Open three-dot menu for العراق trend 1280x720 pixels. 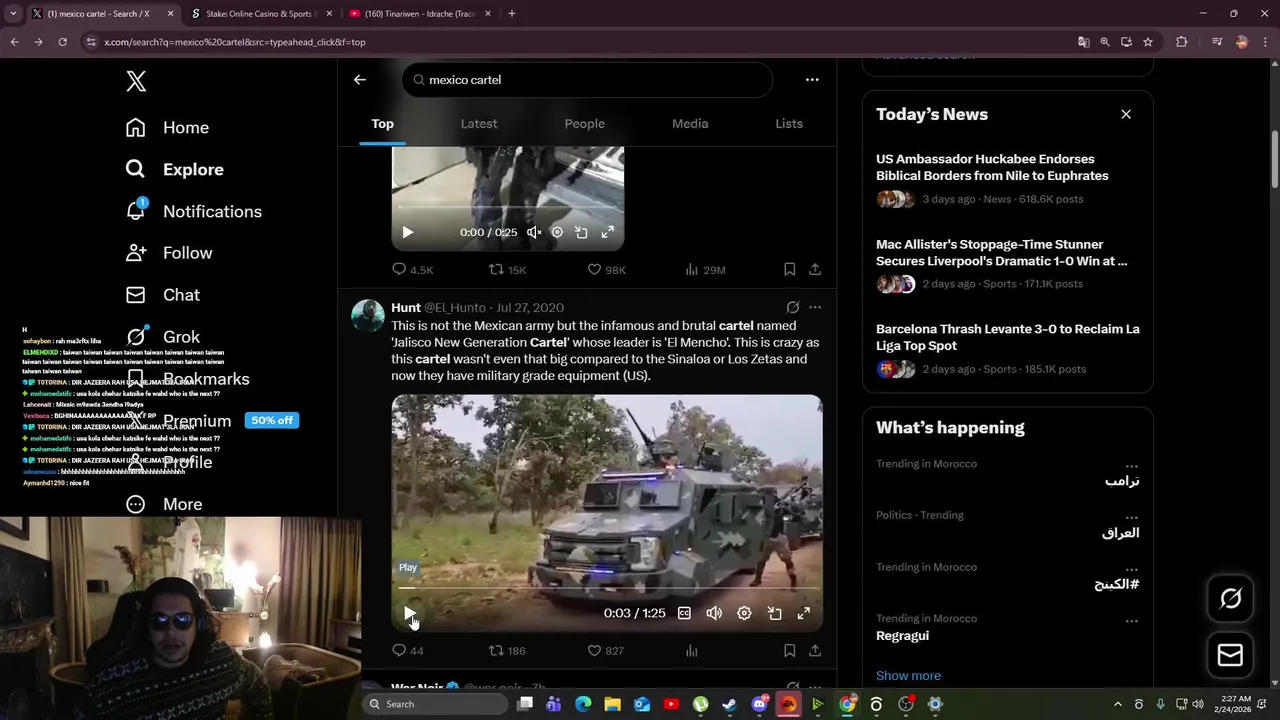tap(1131, 518)
